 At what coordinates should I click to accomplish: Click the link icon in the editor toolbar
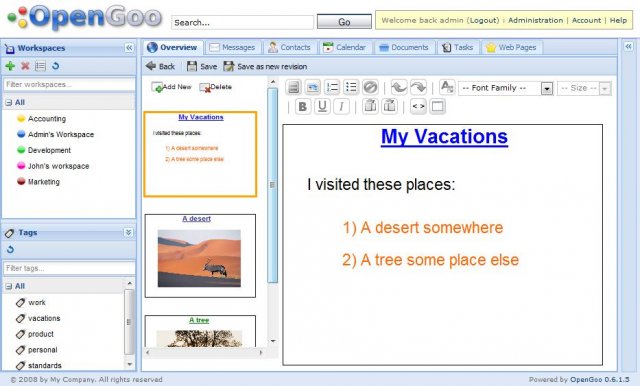coord(370,87)
